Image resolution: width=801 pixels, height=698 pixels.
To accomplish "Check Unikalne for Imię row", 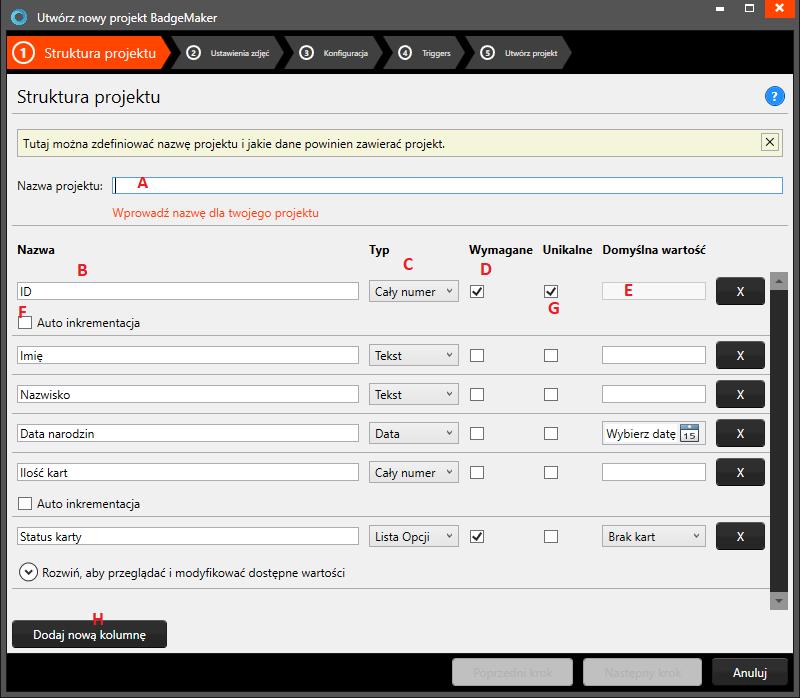I will pos(551,355).
